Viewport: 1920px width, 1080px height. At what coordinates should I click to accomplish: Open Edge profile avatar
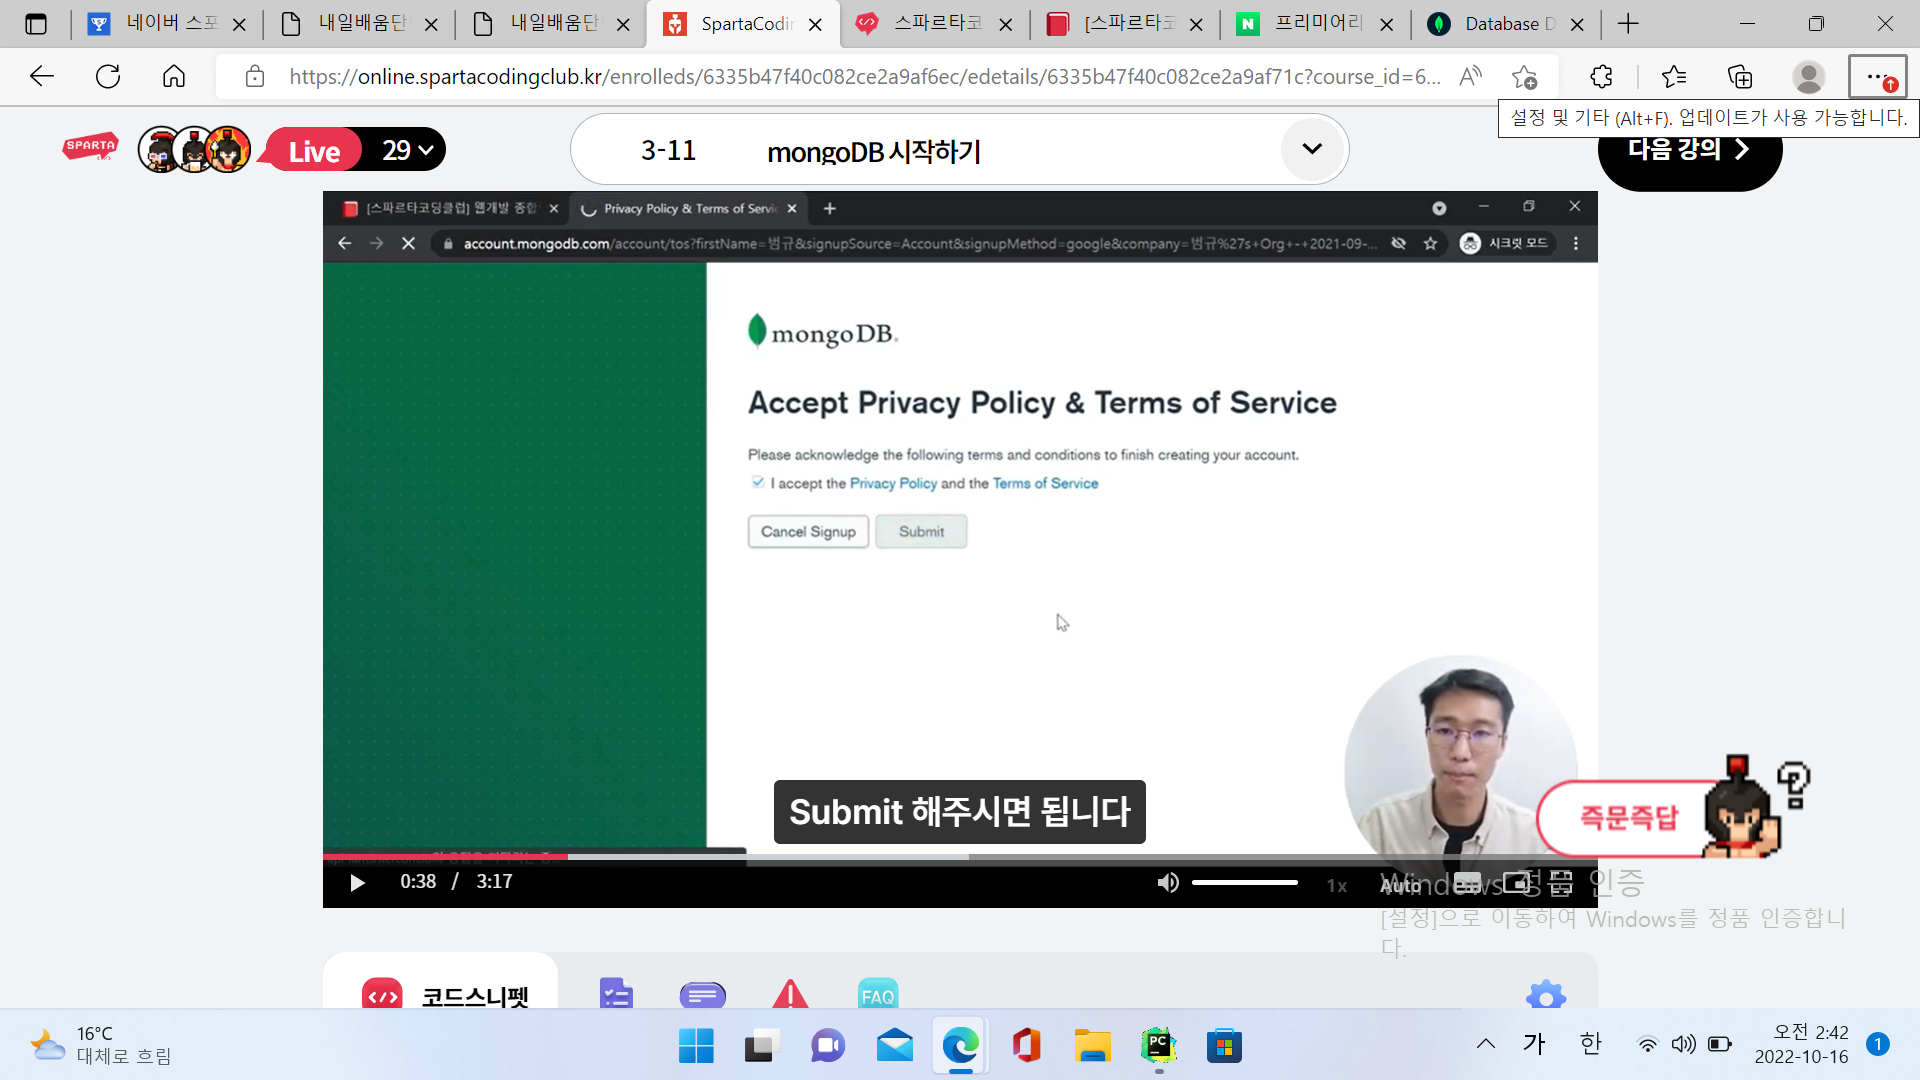1808,76
